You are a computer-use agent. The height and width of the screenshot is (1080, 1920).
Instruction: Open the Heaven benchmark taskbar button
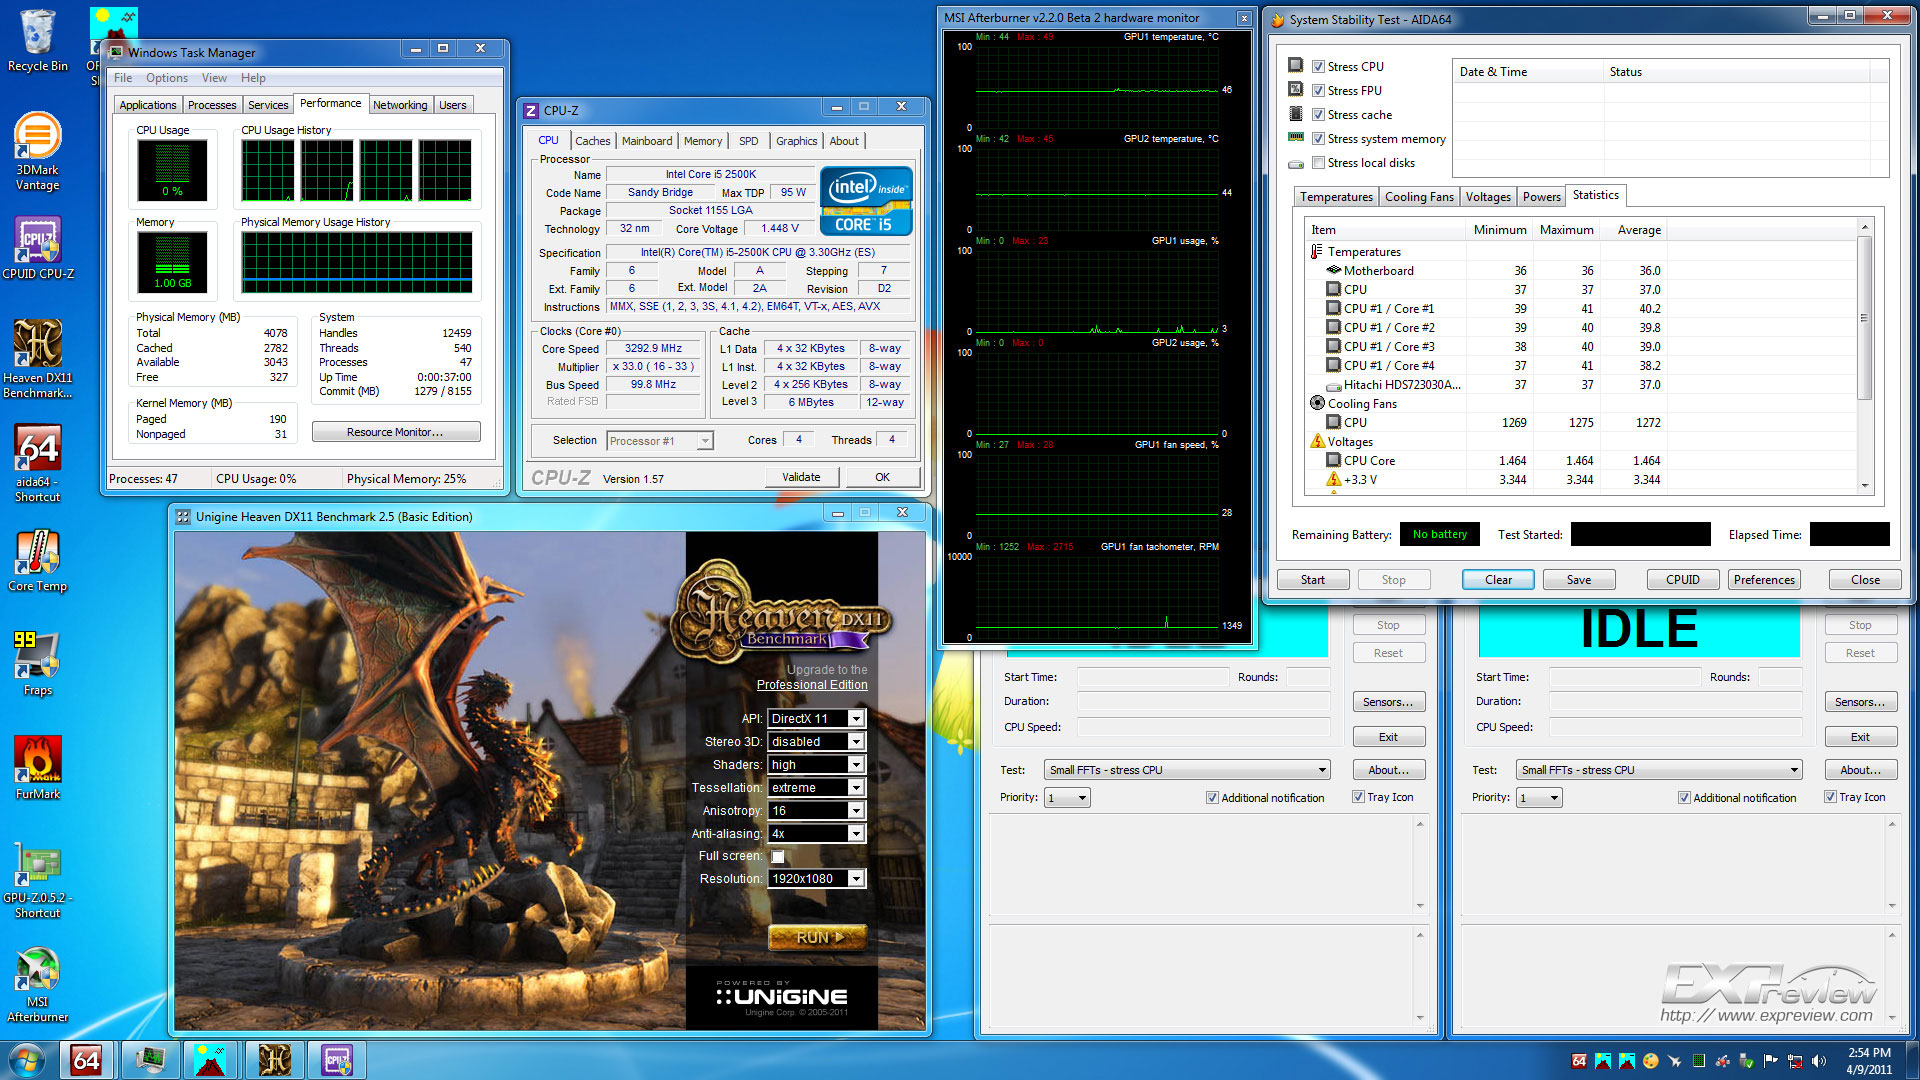pos(274,1060)
